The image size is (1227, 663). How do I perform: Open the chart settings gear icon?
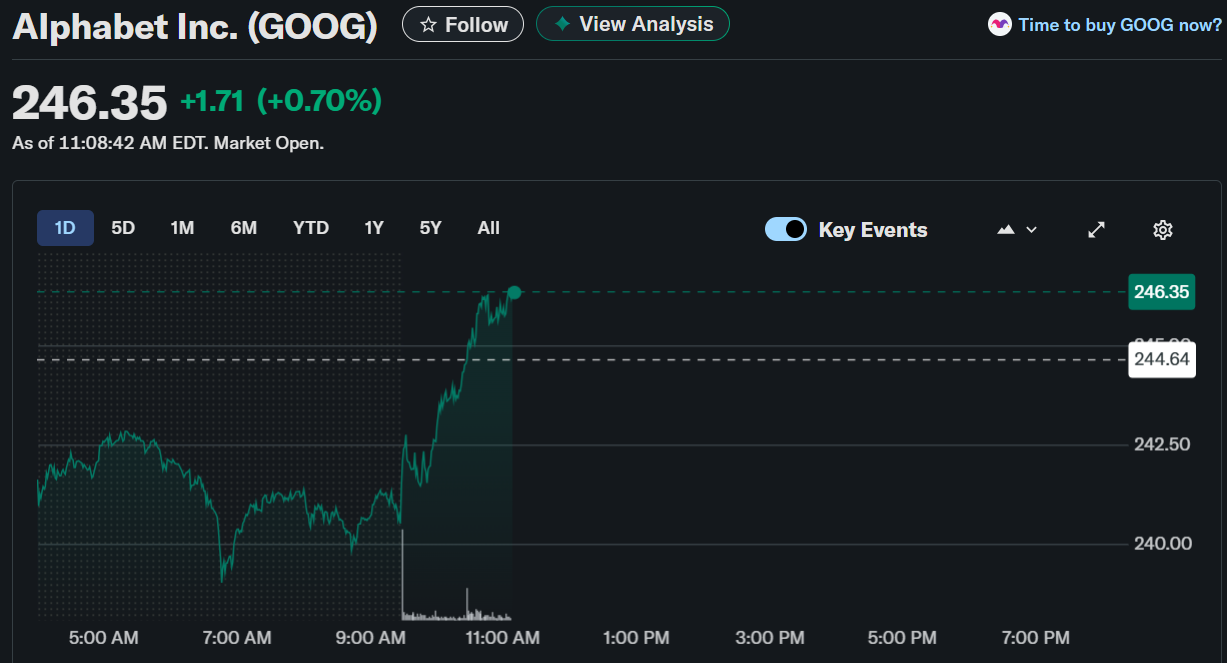tap(1162, 230)
